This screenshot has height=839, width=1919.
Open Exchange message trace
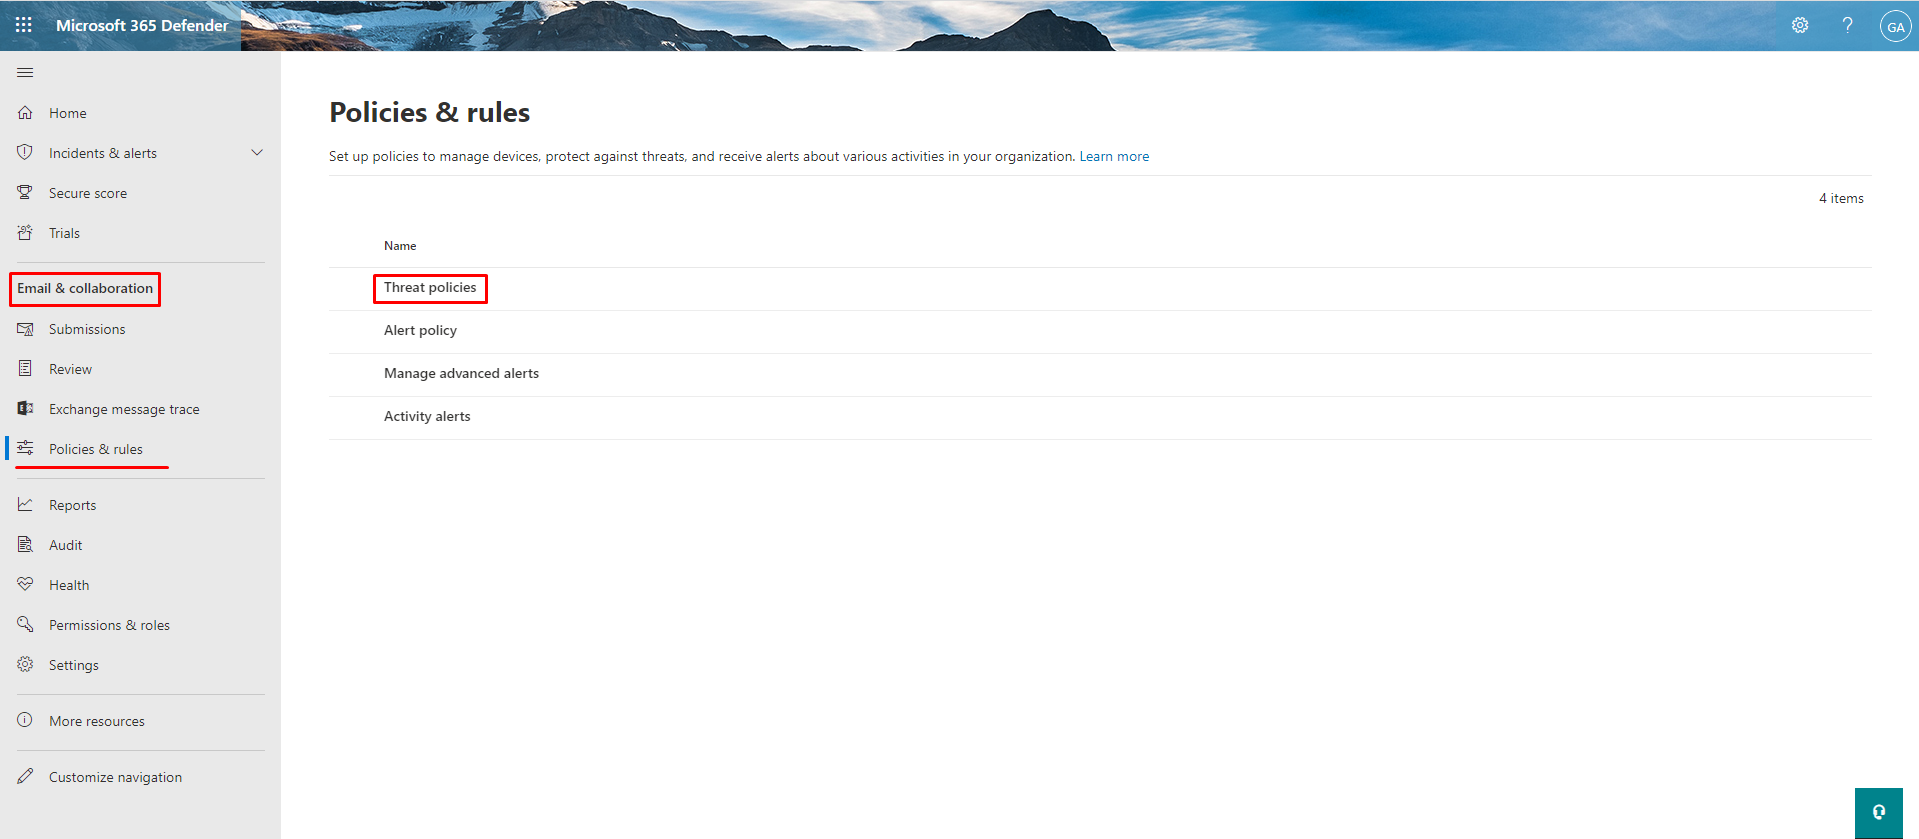124,409
